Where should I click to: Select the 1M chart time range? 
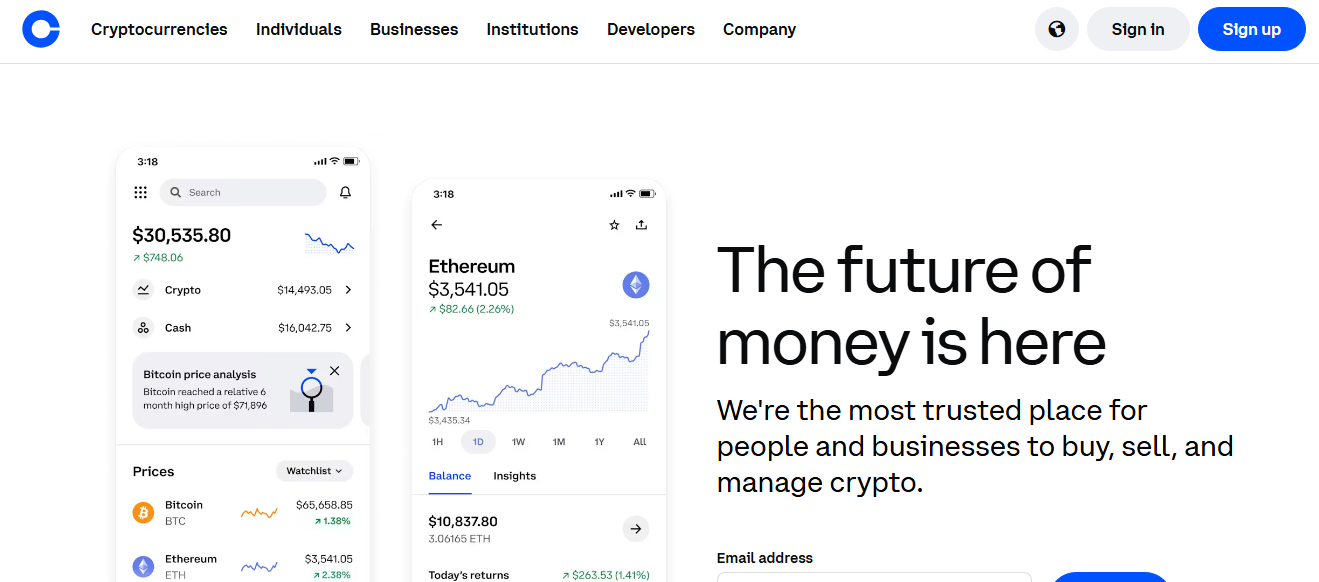point(559,442)
